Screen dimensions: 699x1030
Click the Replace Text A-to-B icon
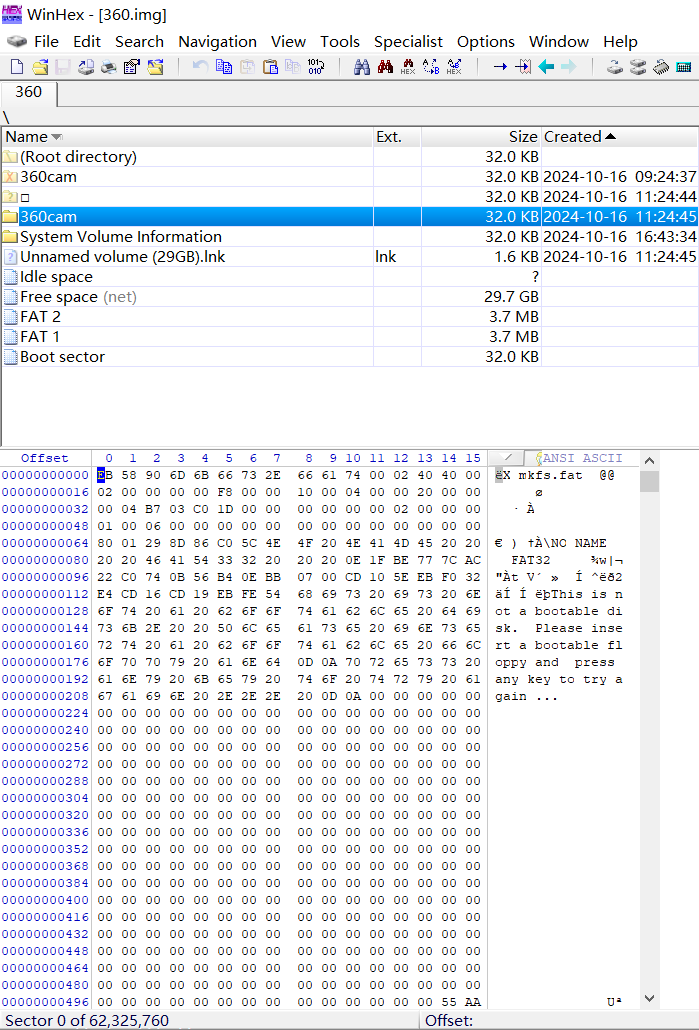point(431,67)
